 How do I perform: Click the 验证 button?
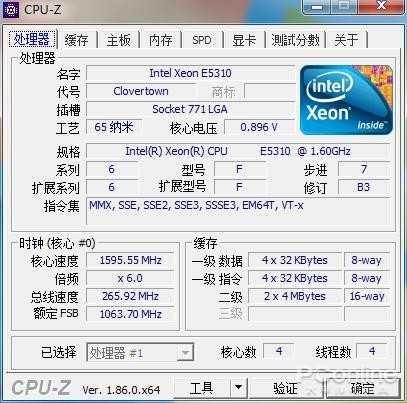(x=286, y=388)
